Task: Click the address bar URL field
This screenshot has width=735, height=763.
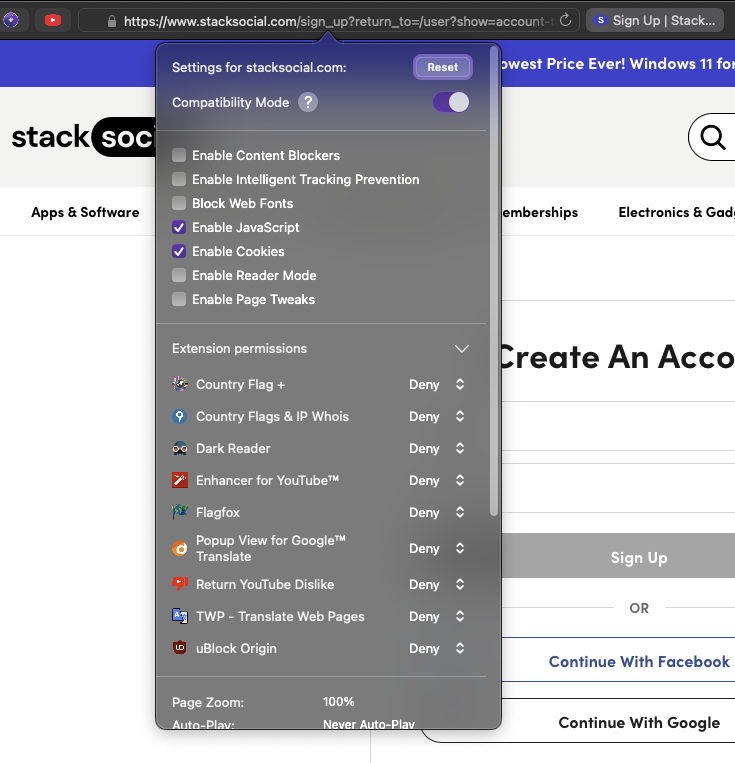Action: [329, 20]
